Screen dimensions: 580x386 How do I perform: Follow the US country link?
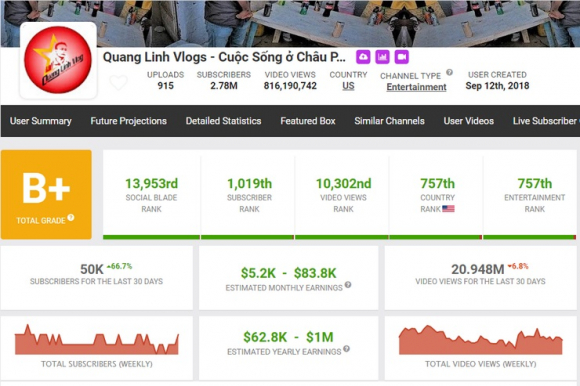348,86
